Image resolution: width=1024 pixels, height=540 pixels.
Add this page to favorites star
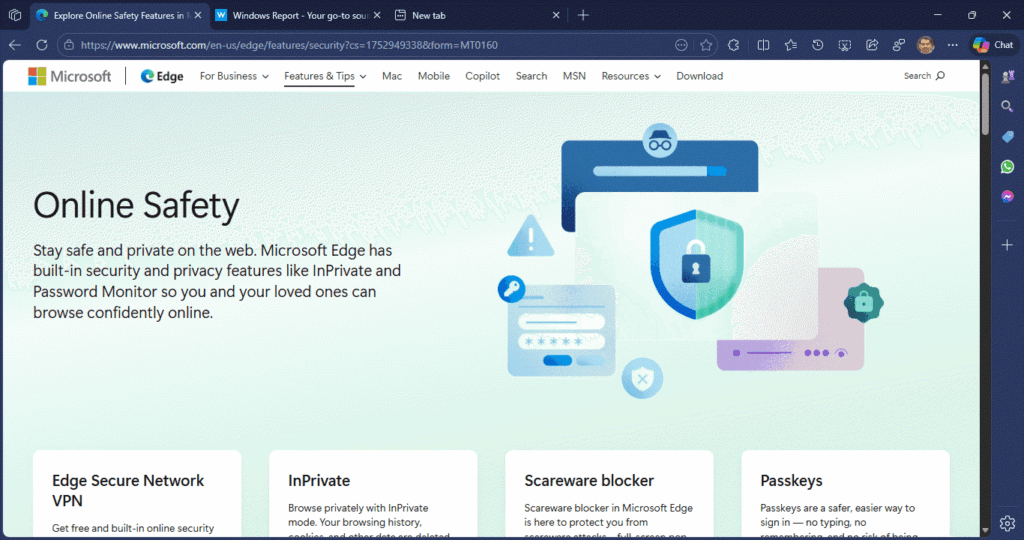click(706, 45)
